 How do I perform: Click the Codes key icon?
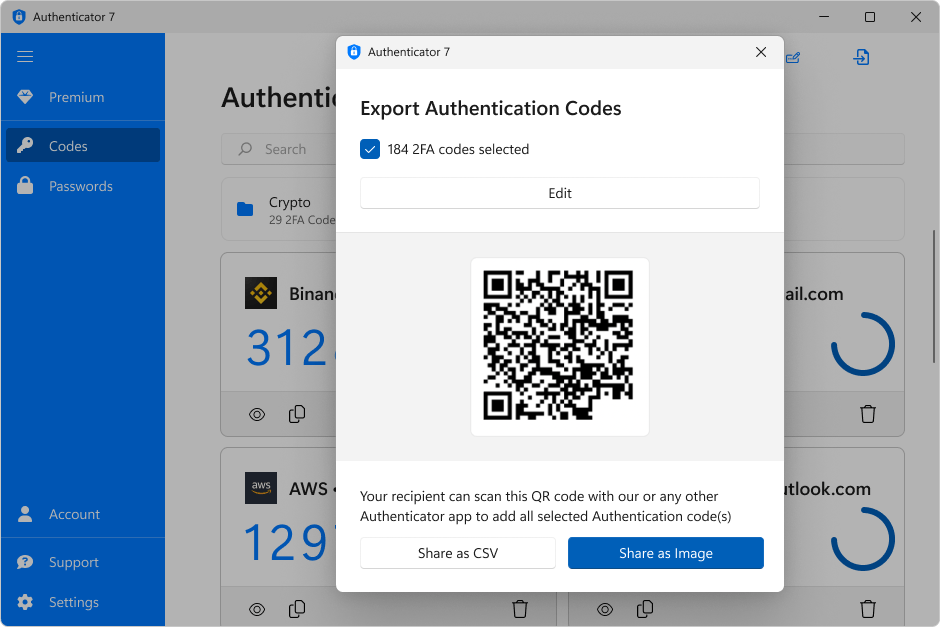point(25,145)
